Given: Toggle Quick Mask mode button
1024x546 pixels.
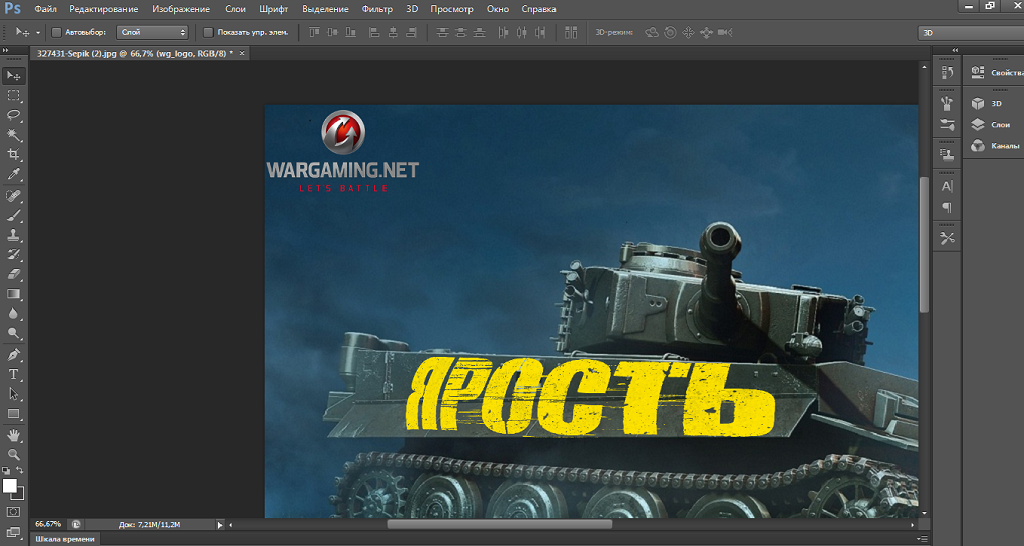Looking at the screenshot, I should 14,511.
